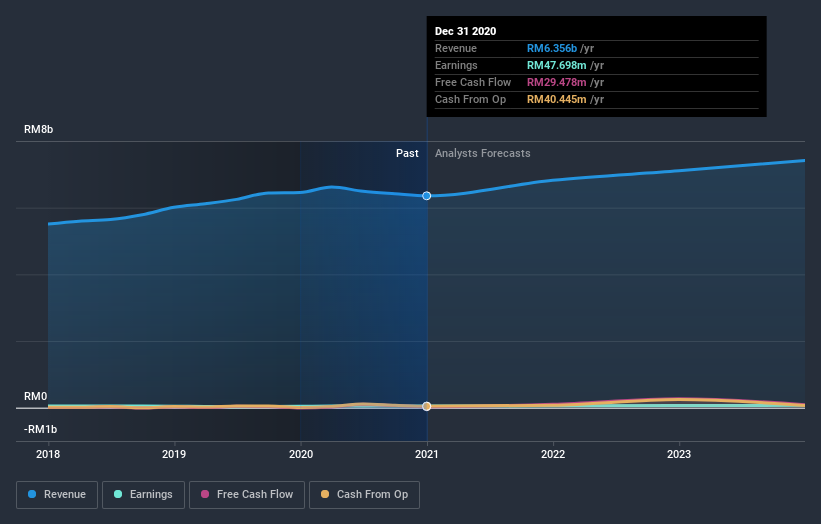Click the Analysts Forecasts label
This screenshot has width=821, height=524.
point(483,153)
